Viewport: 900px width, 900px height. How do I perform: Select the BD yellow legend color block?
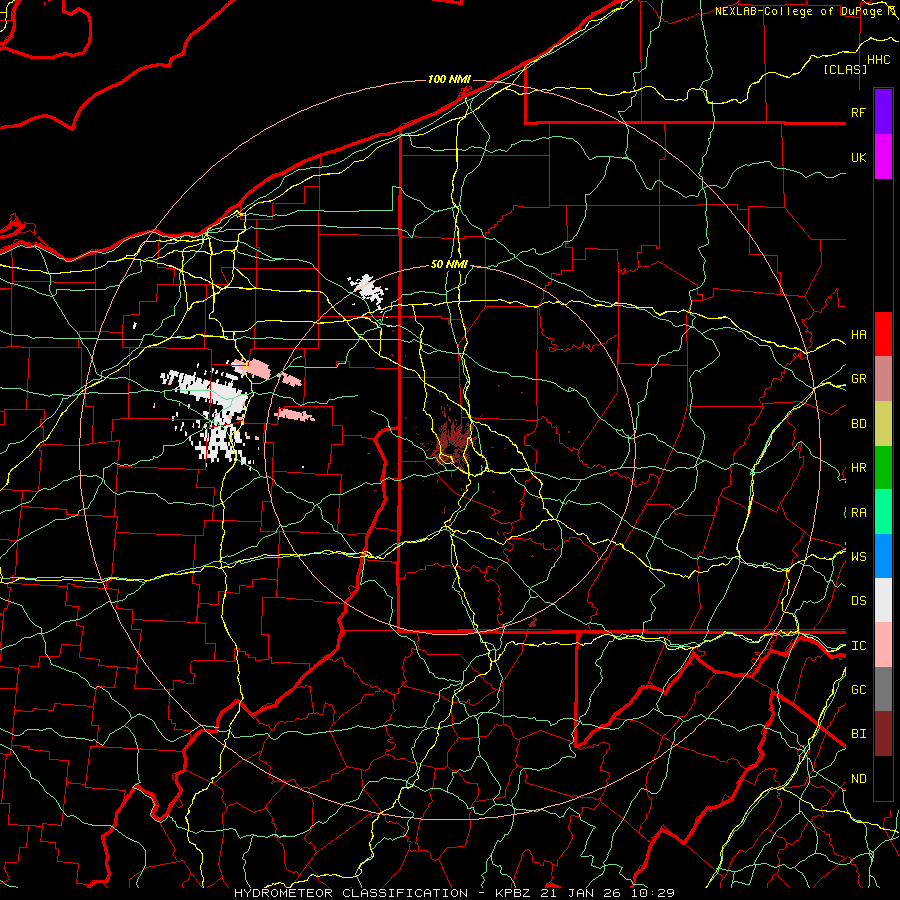[883, 423]
